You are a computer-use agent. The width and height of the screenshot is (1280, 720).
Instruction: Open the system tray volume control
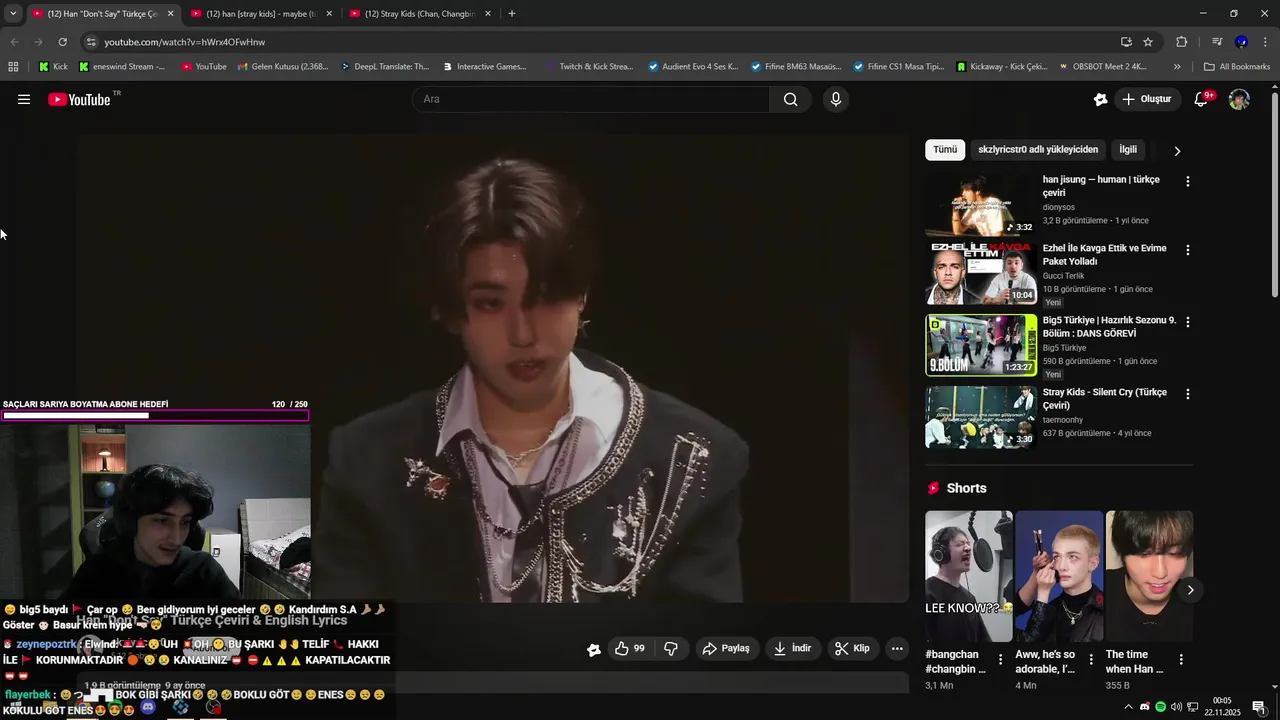[1176, 707]
